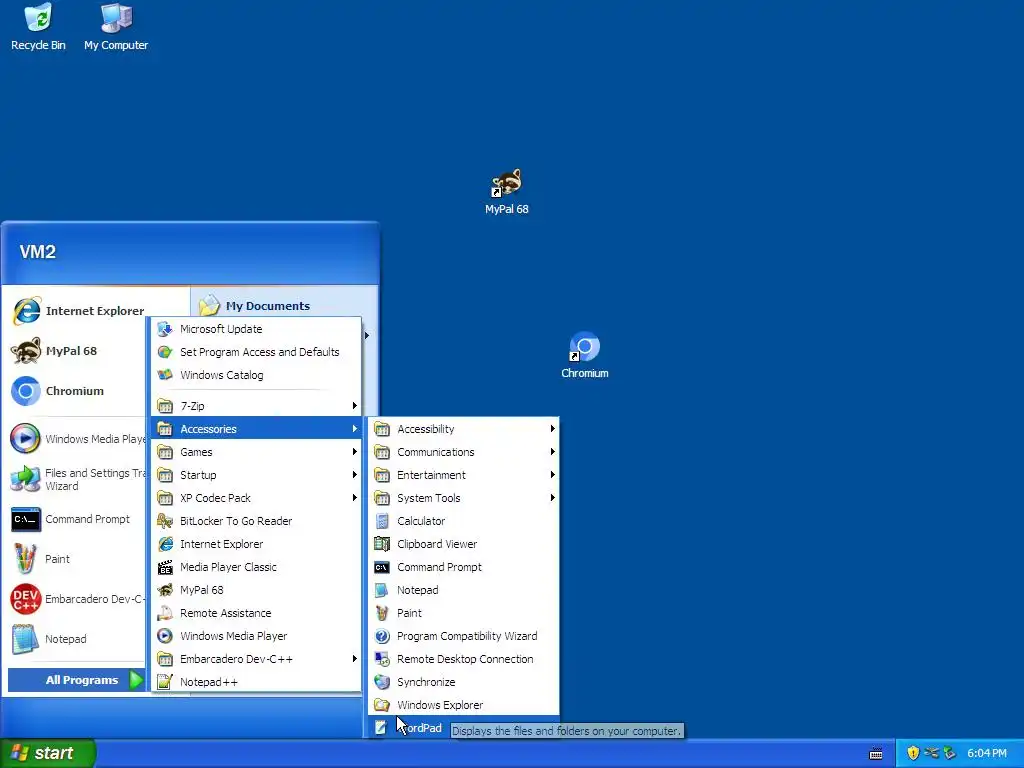Image resolution: width=1024 pixels, height=768 pixels.
Task: Open the My Computer desktop icon
Action: click(x=116, y=27)
